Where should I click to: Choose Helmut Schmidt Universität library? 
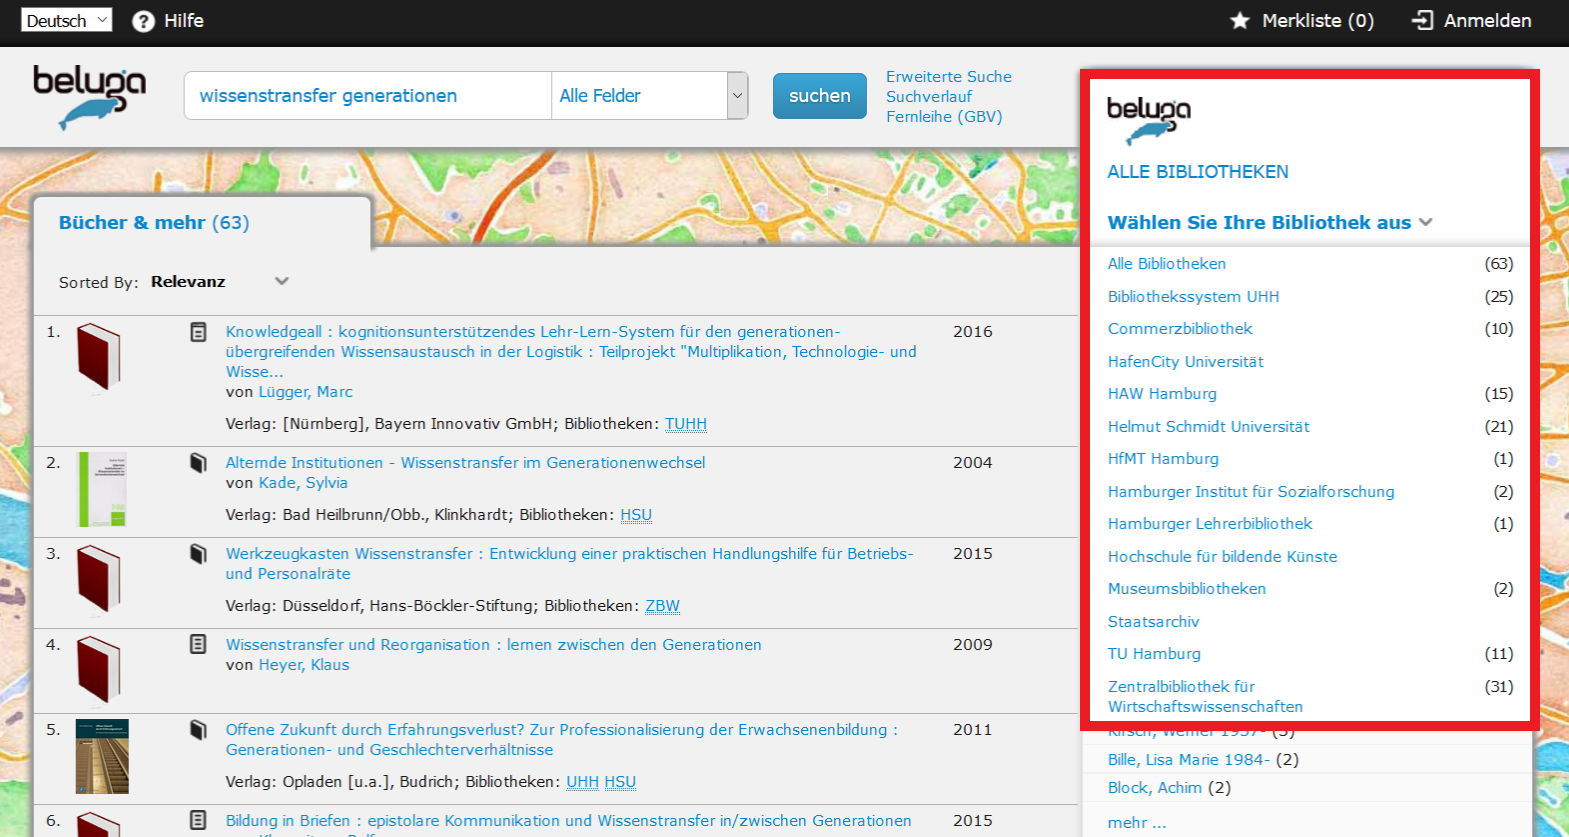[x=1208, y=427]
